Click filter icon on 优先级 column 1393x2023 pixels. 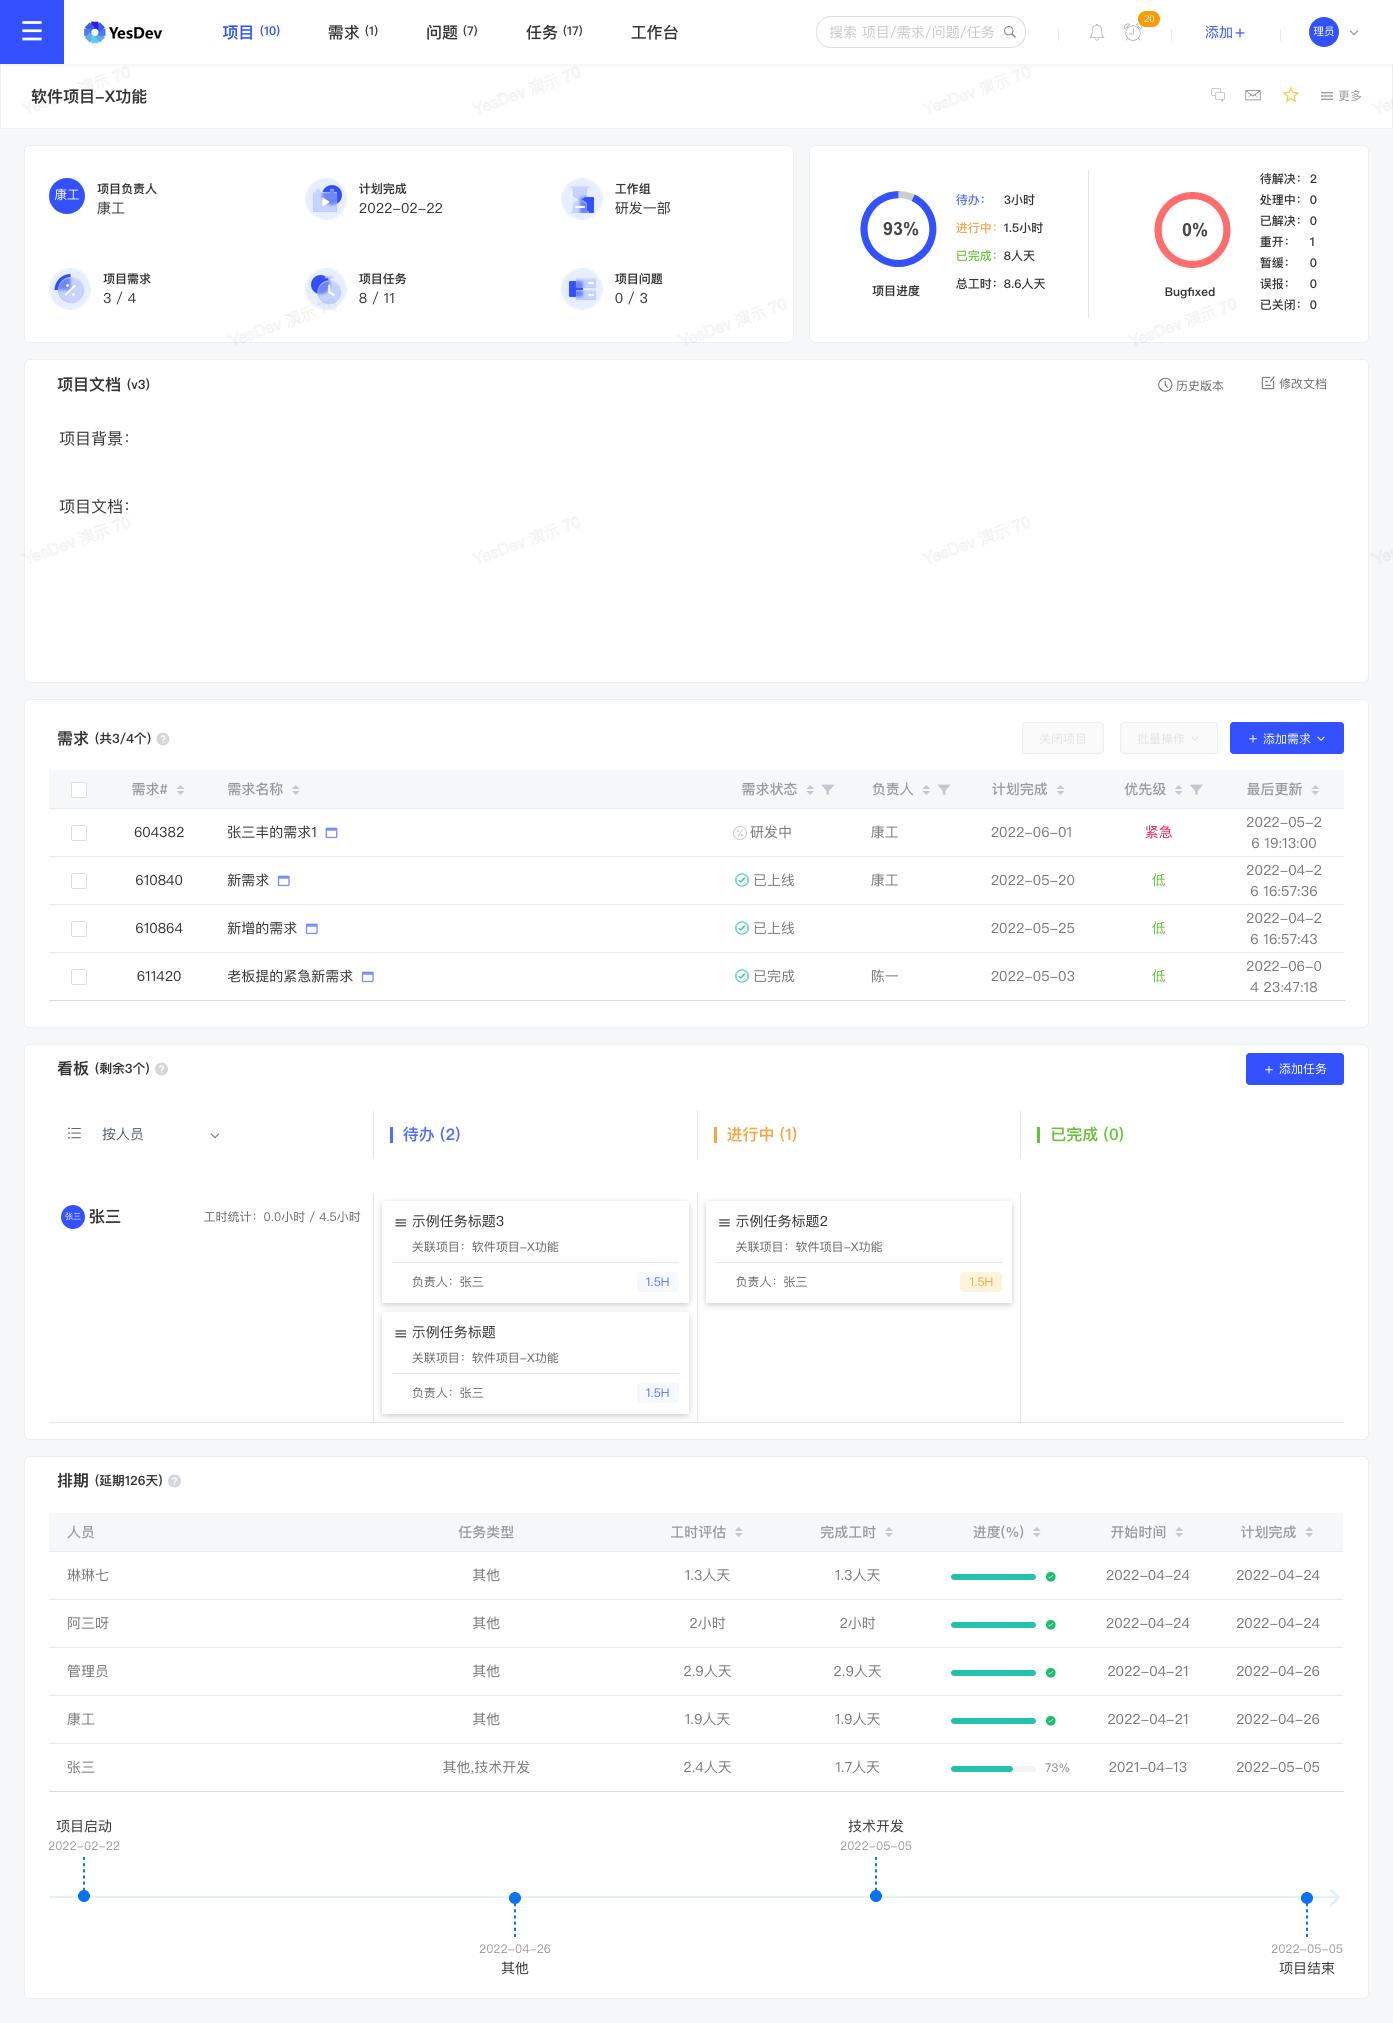[1197, 790]
